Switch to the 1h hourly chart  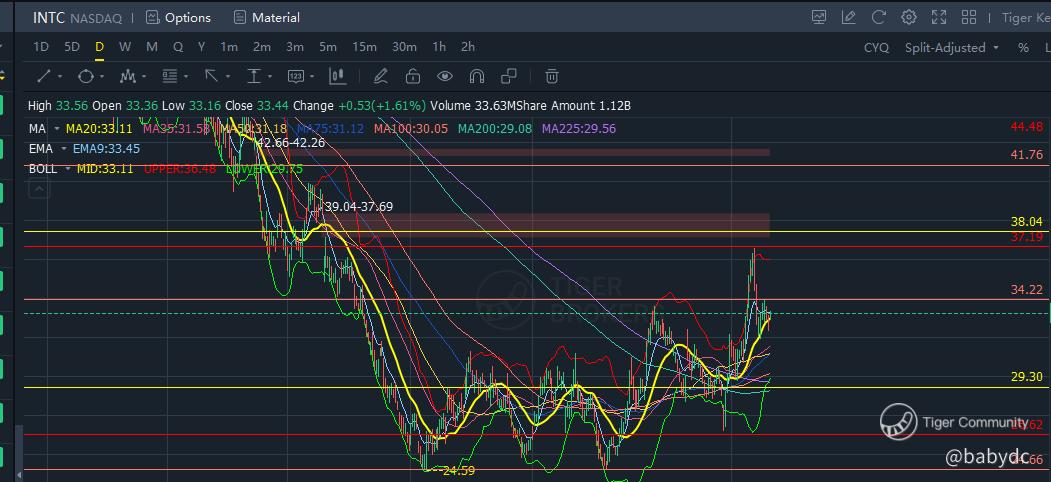(439, 47)
